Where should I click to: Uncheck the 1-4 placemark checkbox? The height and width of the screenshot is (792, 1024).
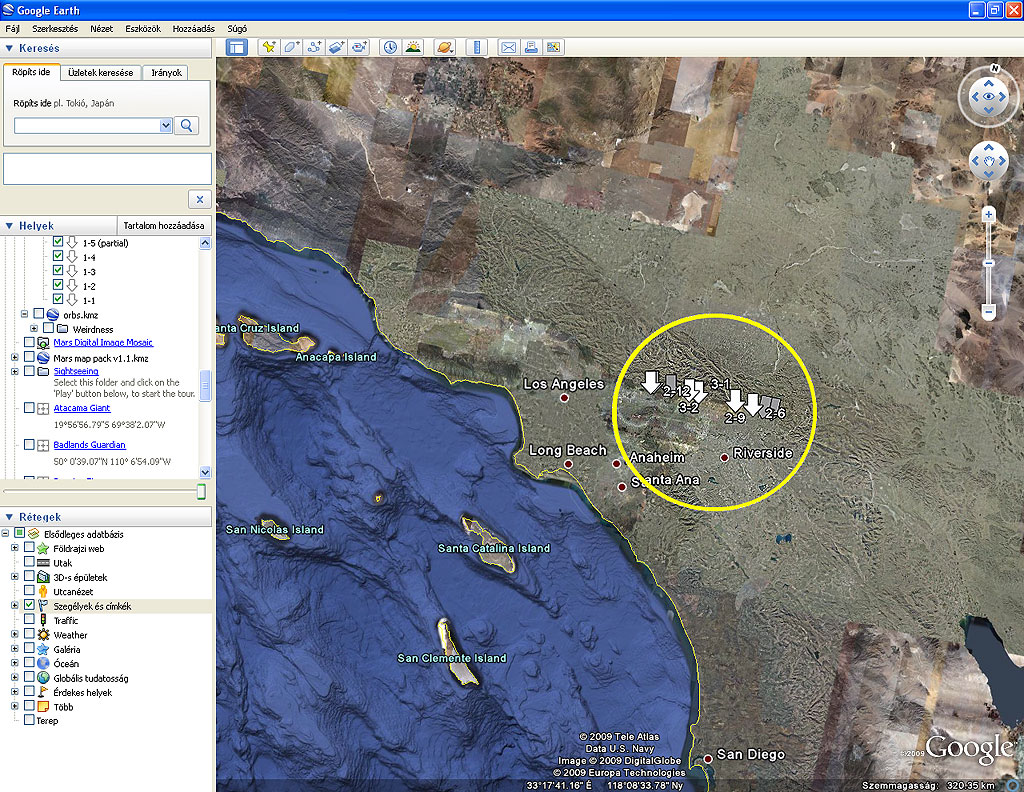[x=57, y=257]
